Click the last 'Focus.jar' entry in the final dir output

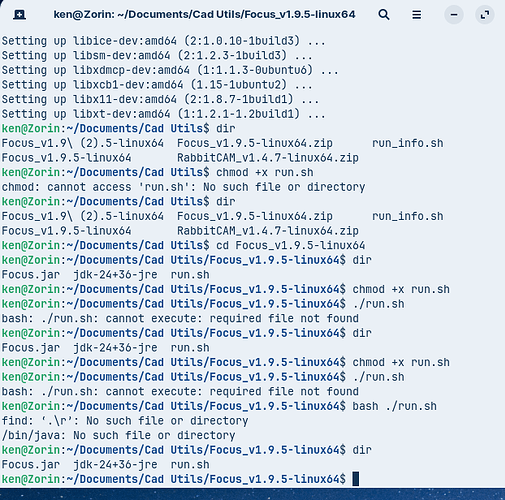coord(31,465)
